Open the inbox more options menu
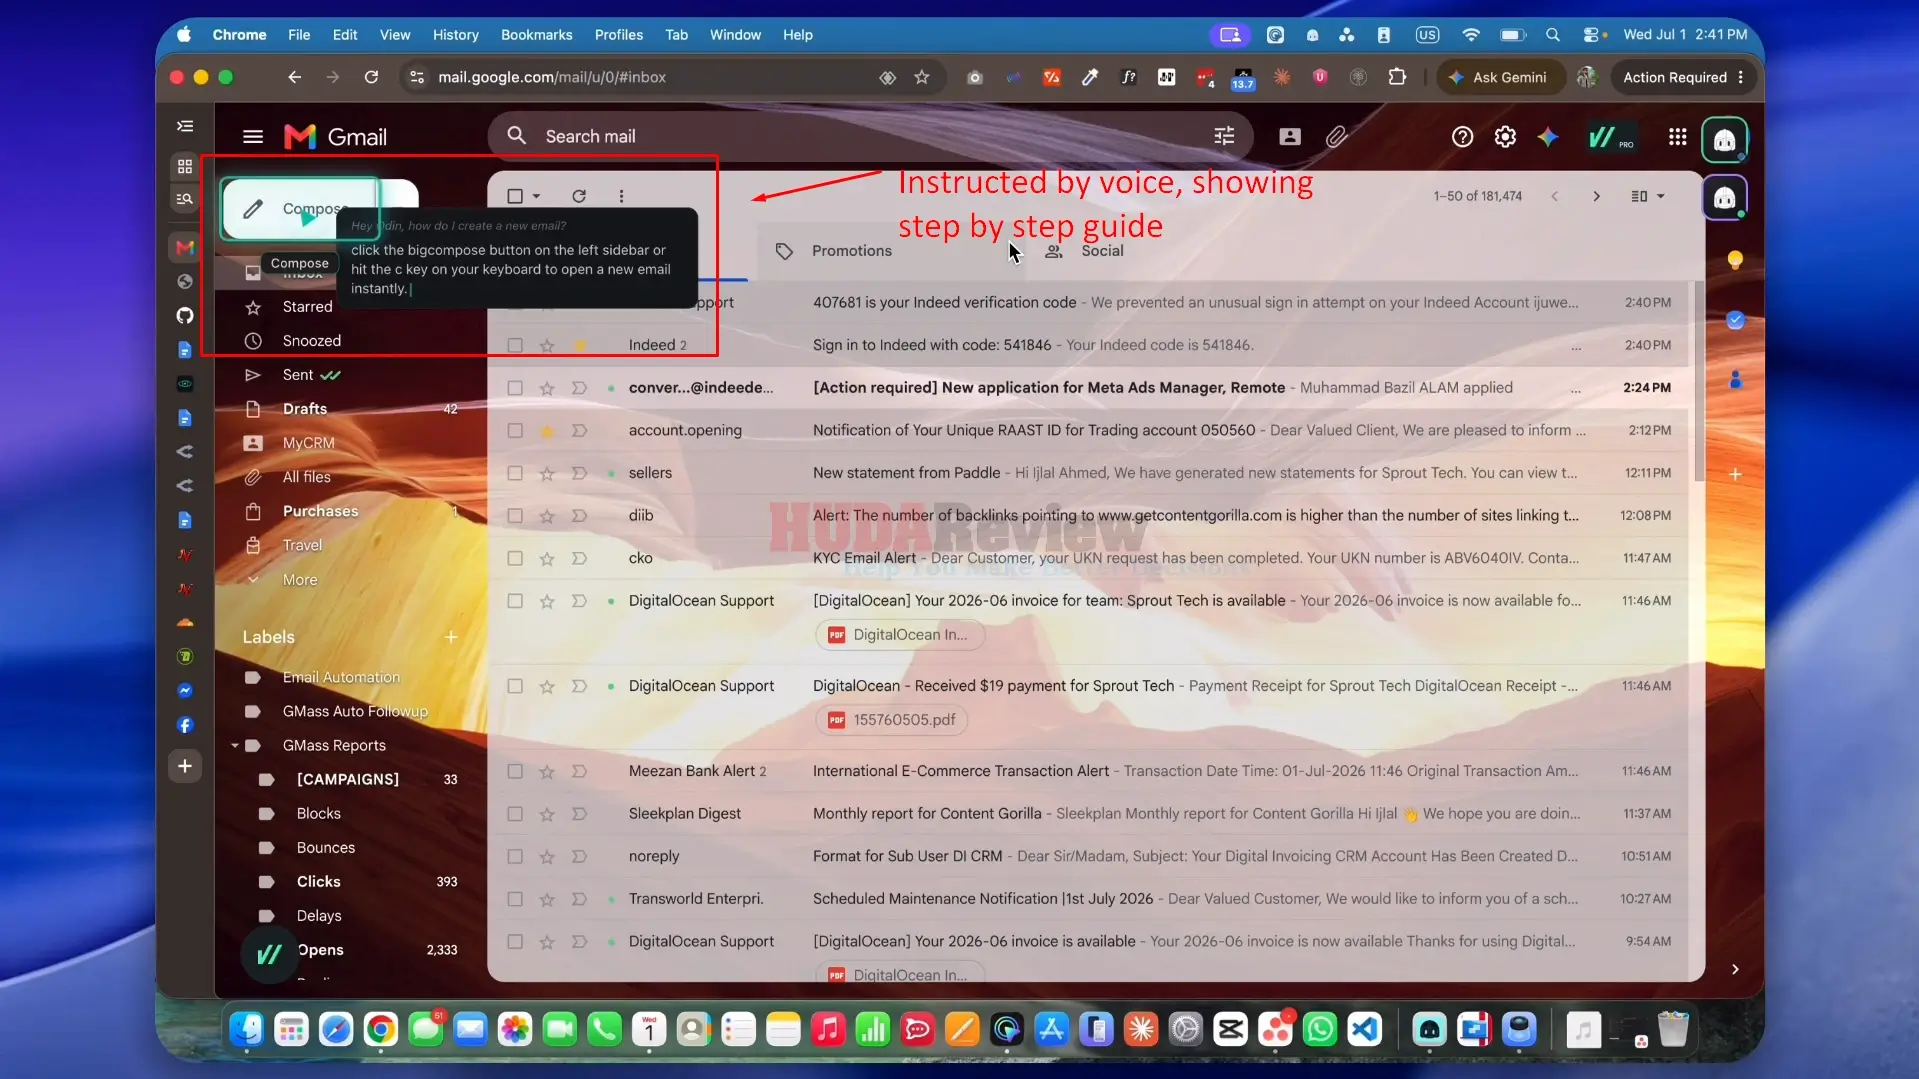The width and height of the screenshot is (1919, 1079). (x=621, y=196)
